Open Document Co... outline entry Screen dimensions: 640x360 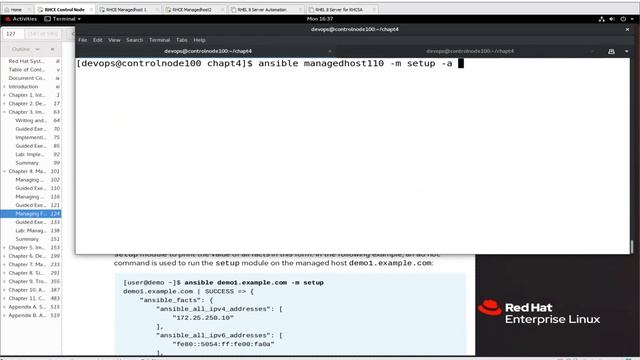click(26, 78)
